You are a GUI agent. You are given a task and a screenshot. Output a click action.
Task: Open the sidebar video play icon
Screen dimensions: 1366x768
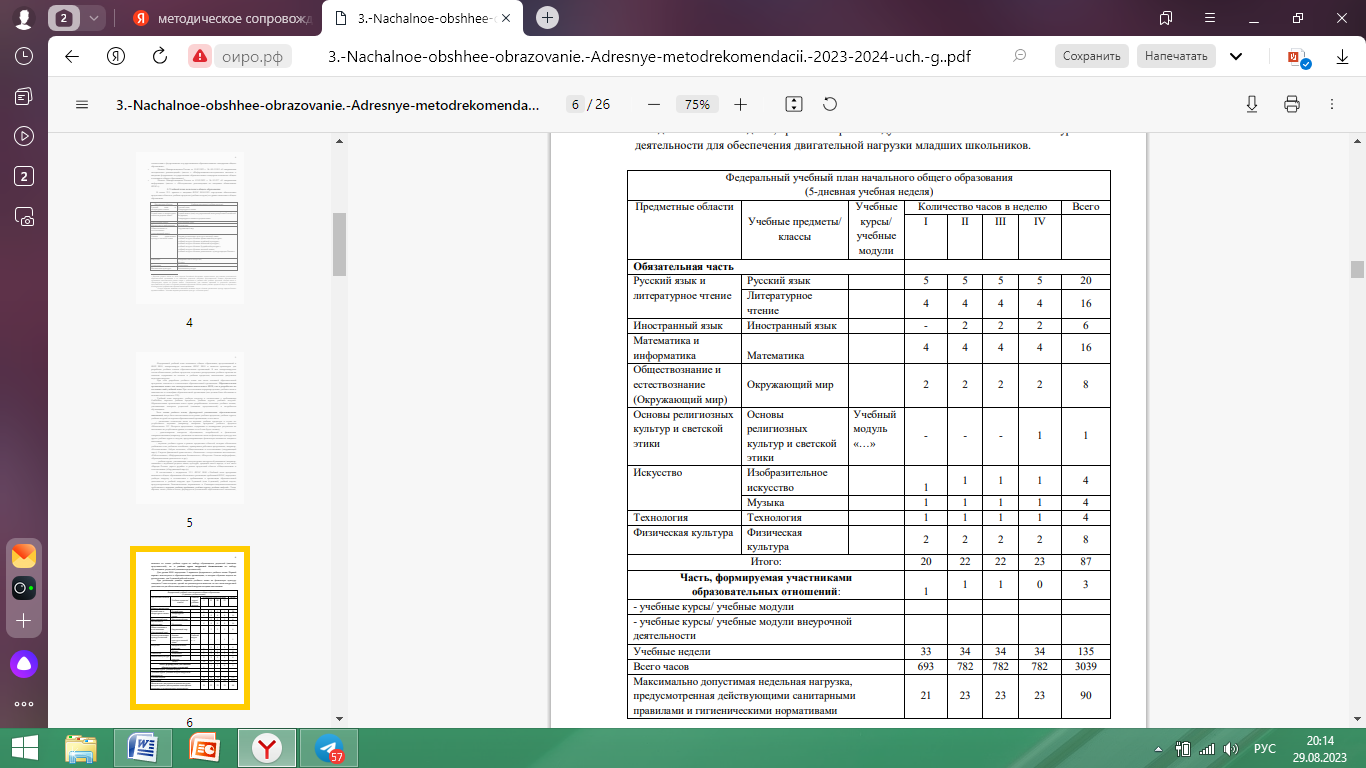[24, 136]
